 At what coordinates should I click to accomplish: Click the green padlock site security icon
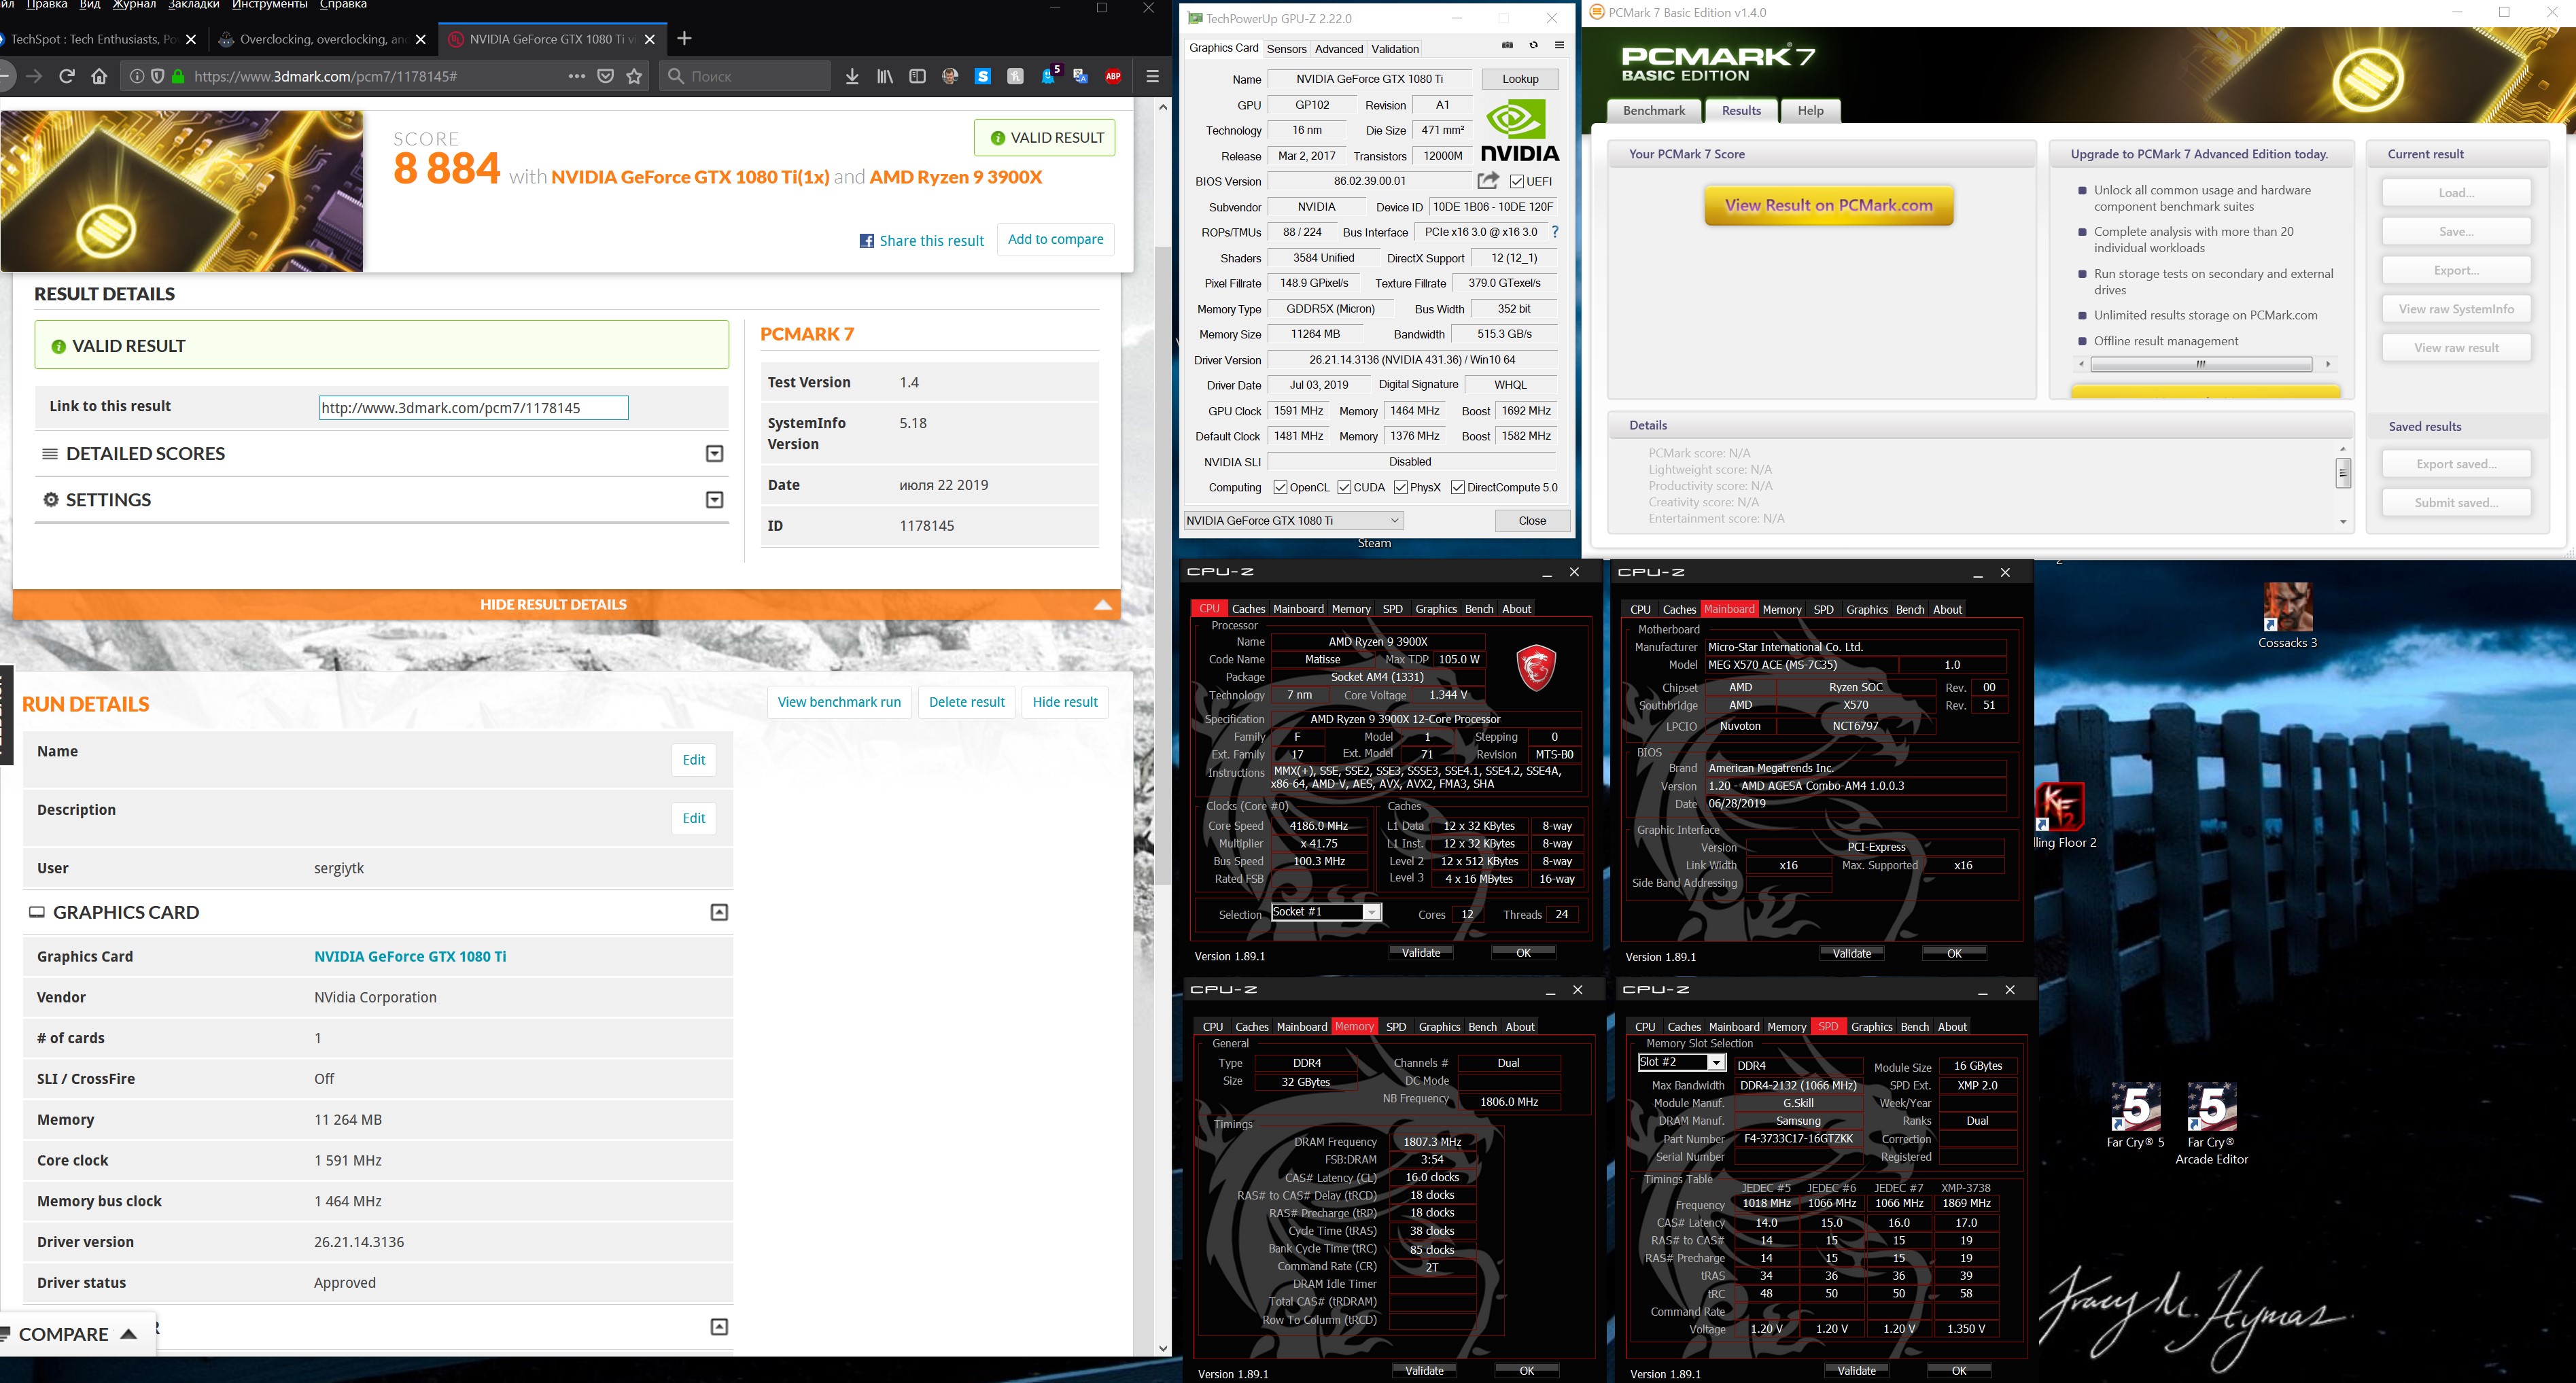[x=178, y=76]
